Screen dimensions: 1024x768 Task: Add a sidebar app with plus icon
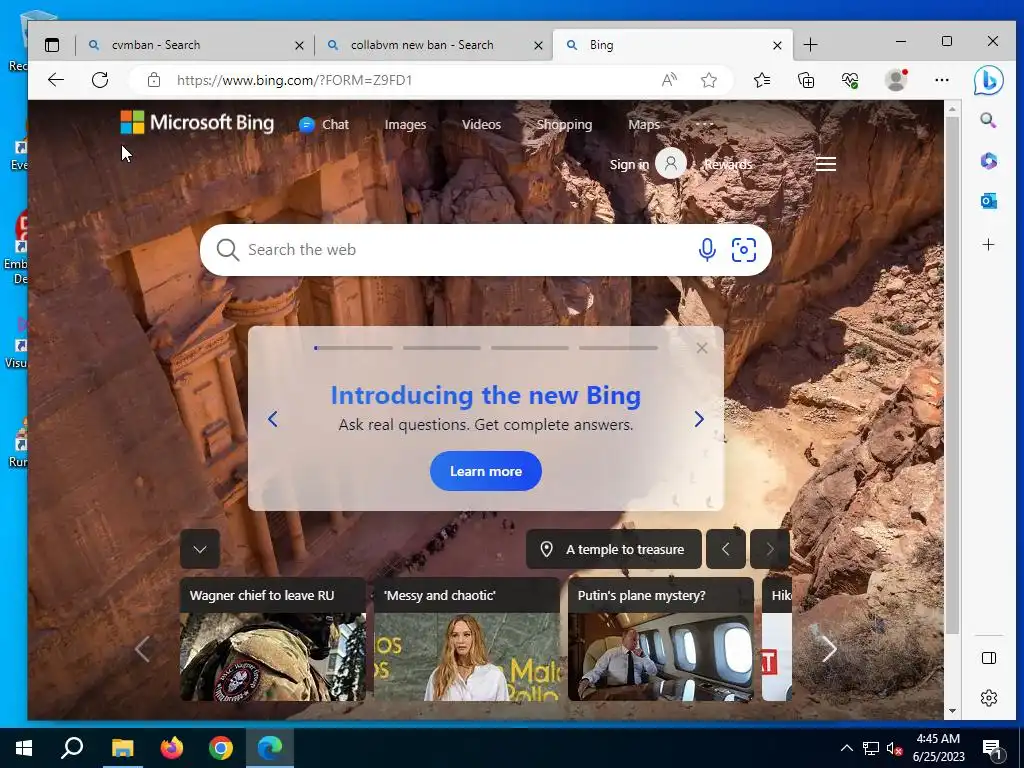[x=988, y=245]
